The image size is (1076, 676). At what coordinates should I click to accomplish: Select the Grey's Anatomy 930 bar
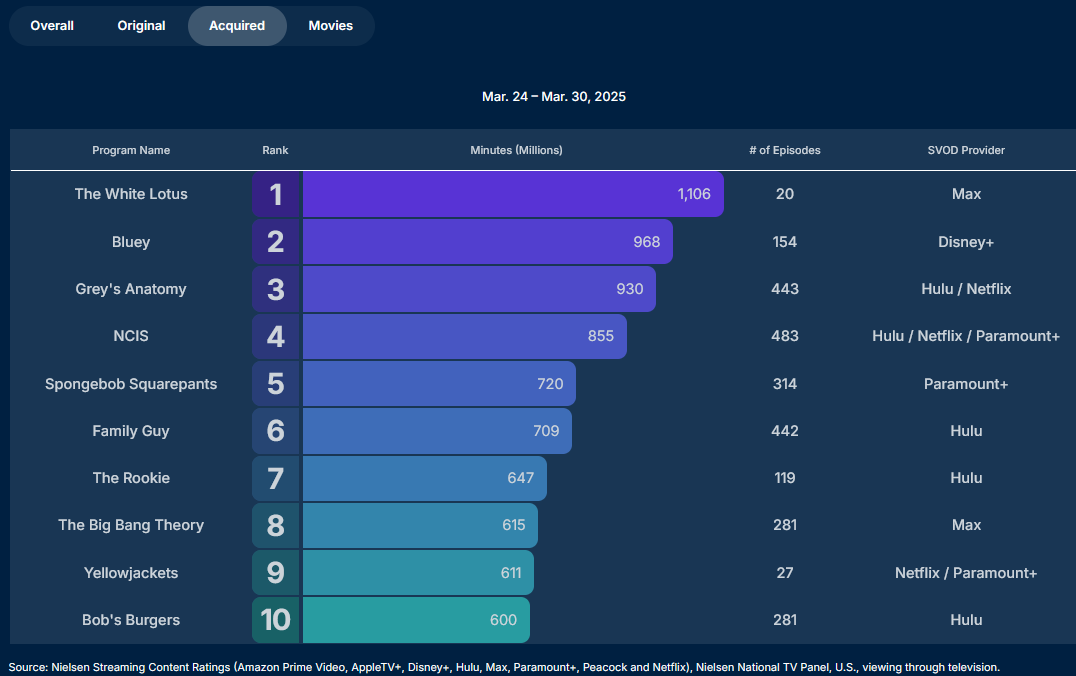click(479, 289)
